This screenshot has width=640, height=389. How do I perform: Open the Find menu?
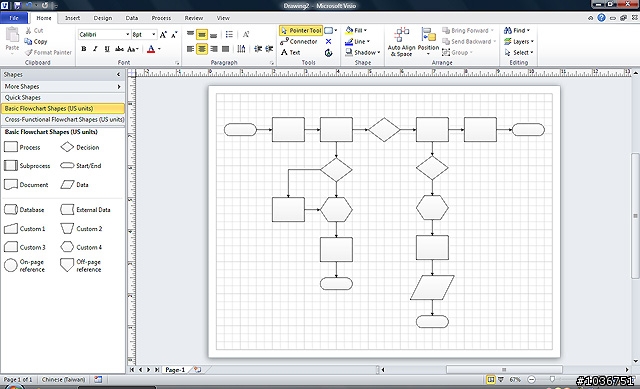(517, 31)
